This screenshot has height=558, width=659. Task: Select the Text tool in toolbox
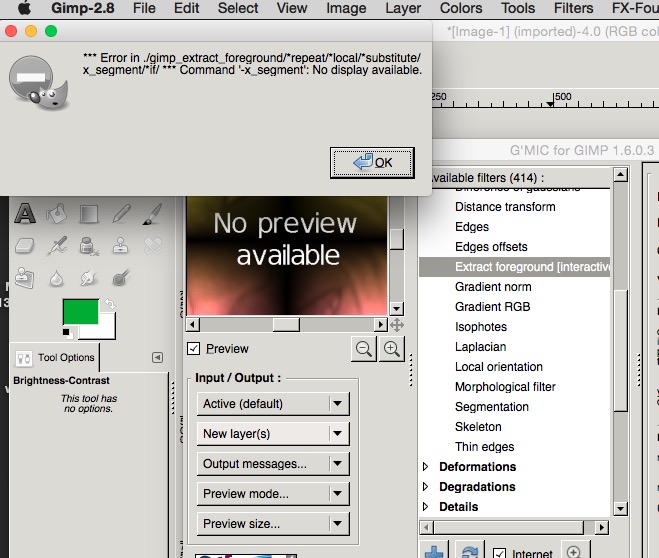[x=25, y=213]
